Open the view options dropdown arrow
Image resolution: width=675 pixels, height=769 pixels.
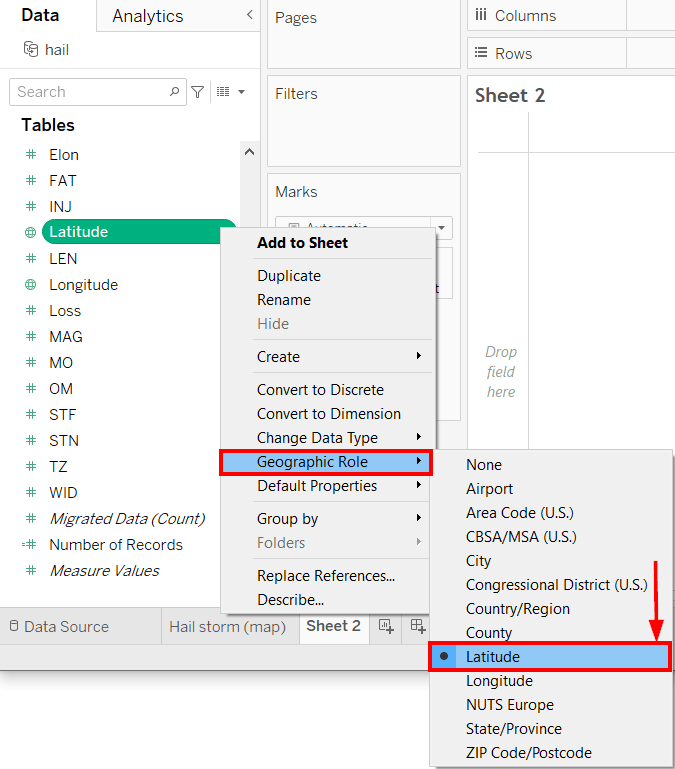[241, 92]
